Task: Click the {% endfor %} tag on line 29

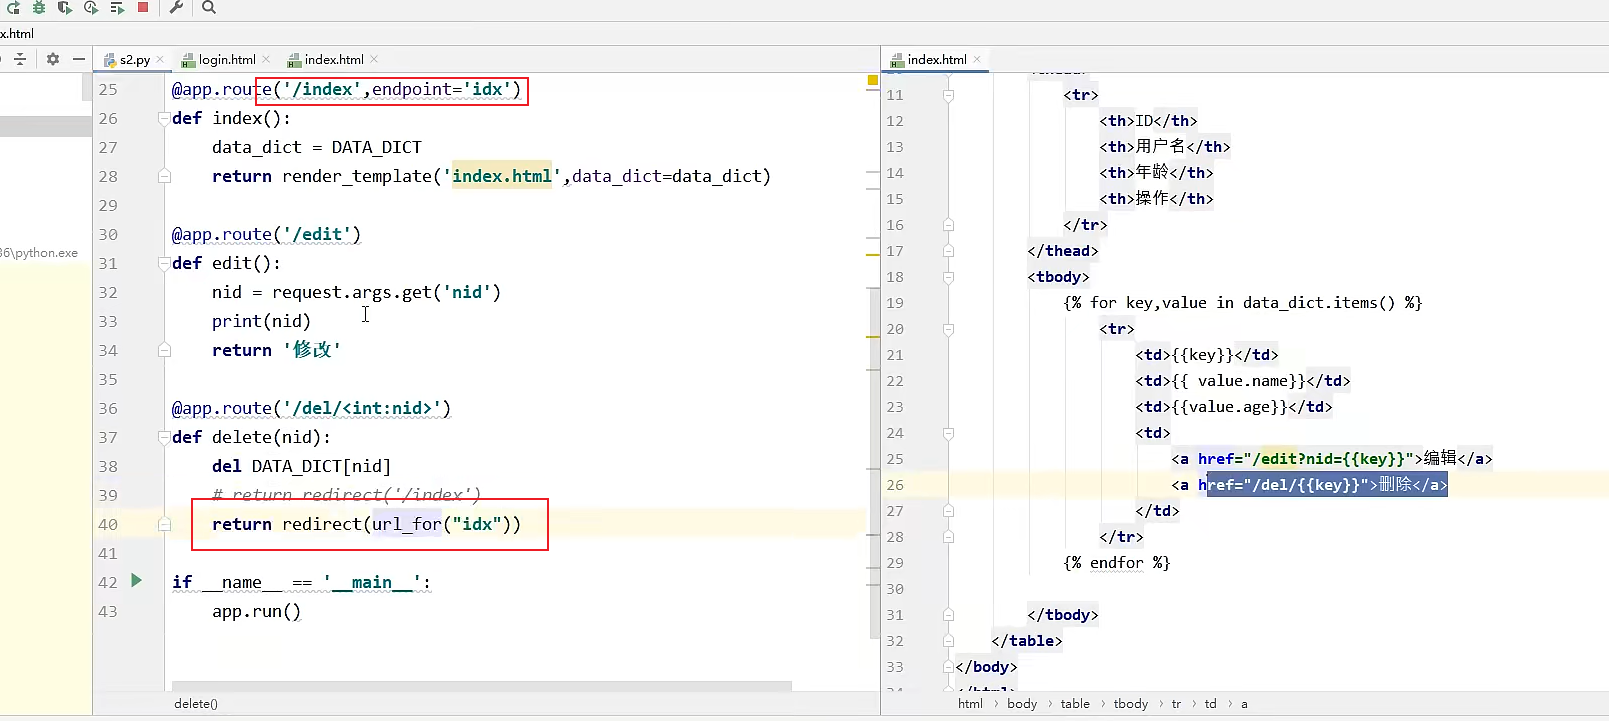Action: click(1116, 563)
